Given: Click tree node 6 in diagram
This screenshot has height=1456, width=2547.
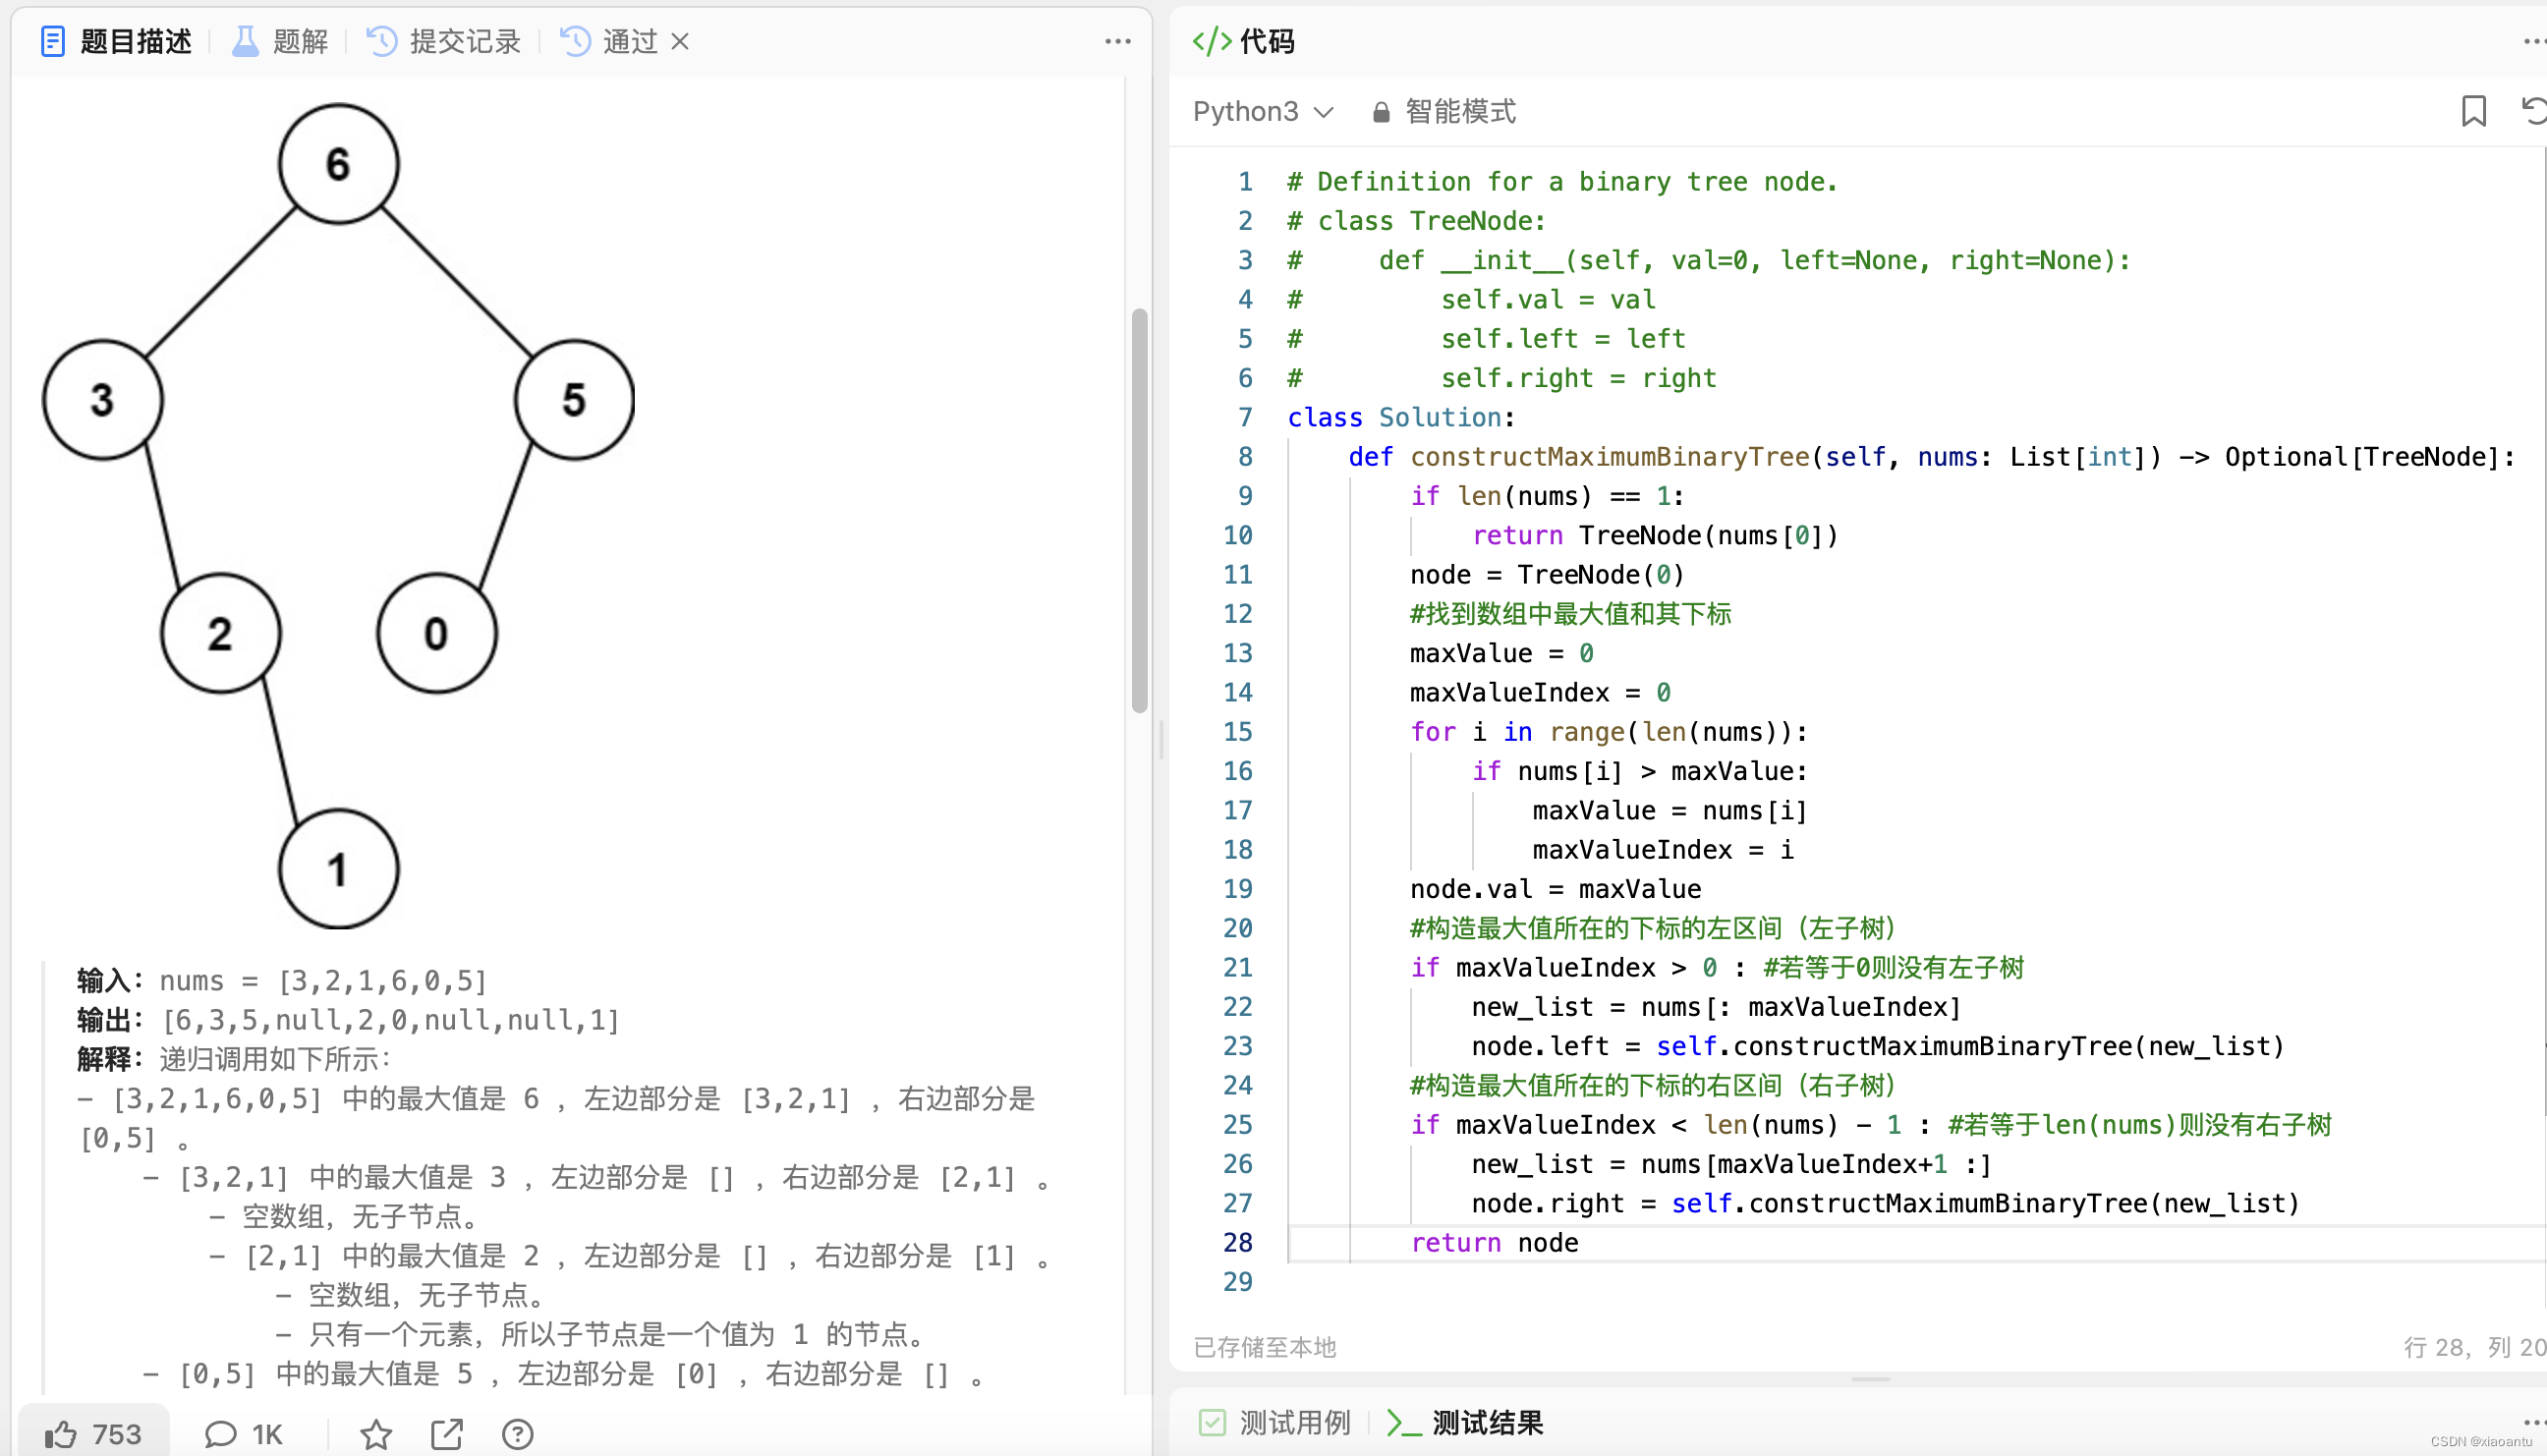Looking at the screenshot, I should (x=338, y=163).
